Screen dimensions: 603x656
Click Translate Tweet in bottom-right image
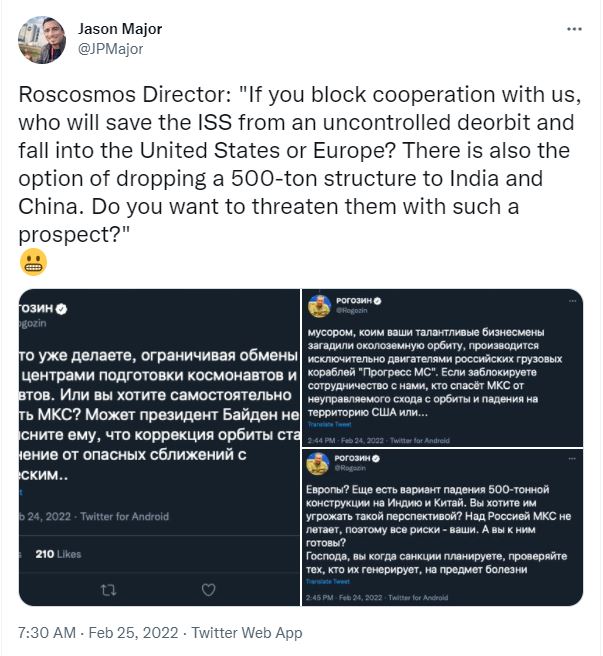click(328, 580)
